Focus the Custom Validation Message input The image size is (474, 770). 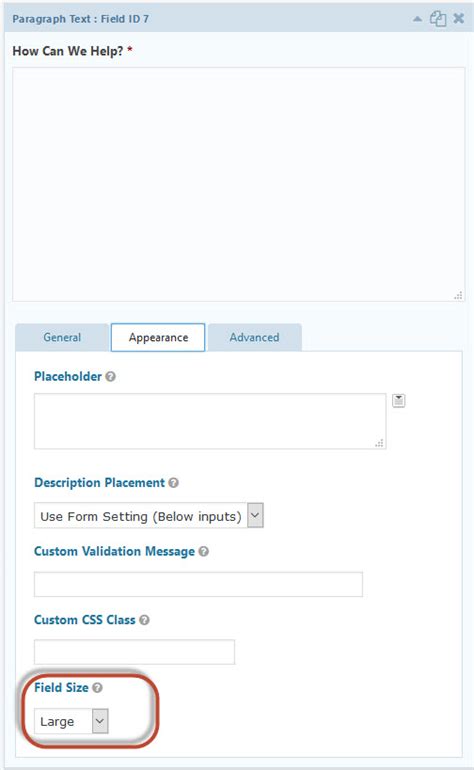[x=198, y=584]
